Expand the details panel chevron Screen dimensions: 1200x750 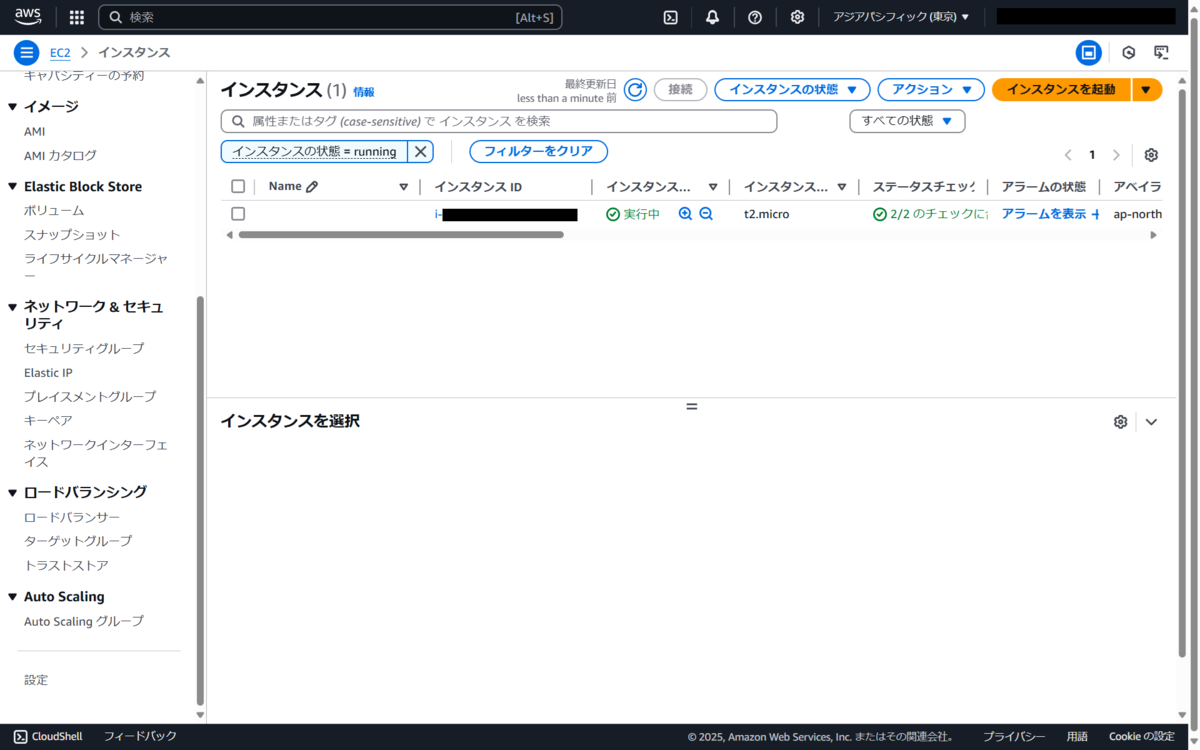coord(1151,422)
